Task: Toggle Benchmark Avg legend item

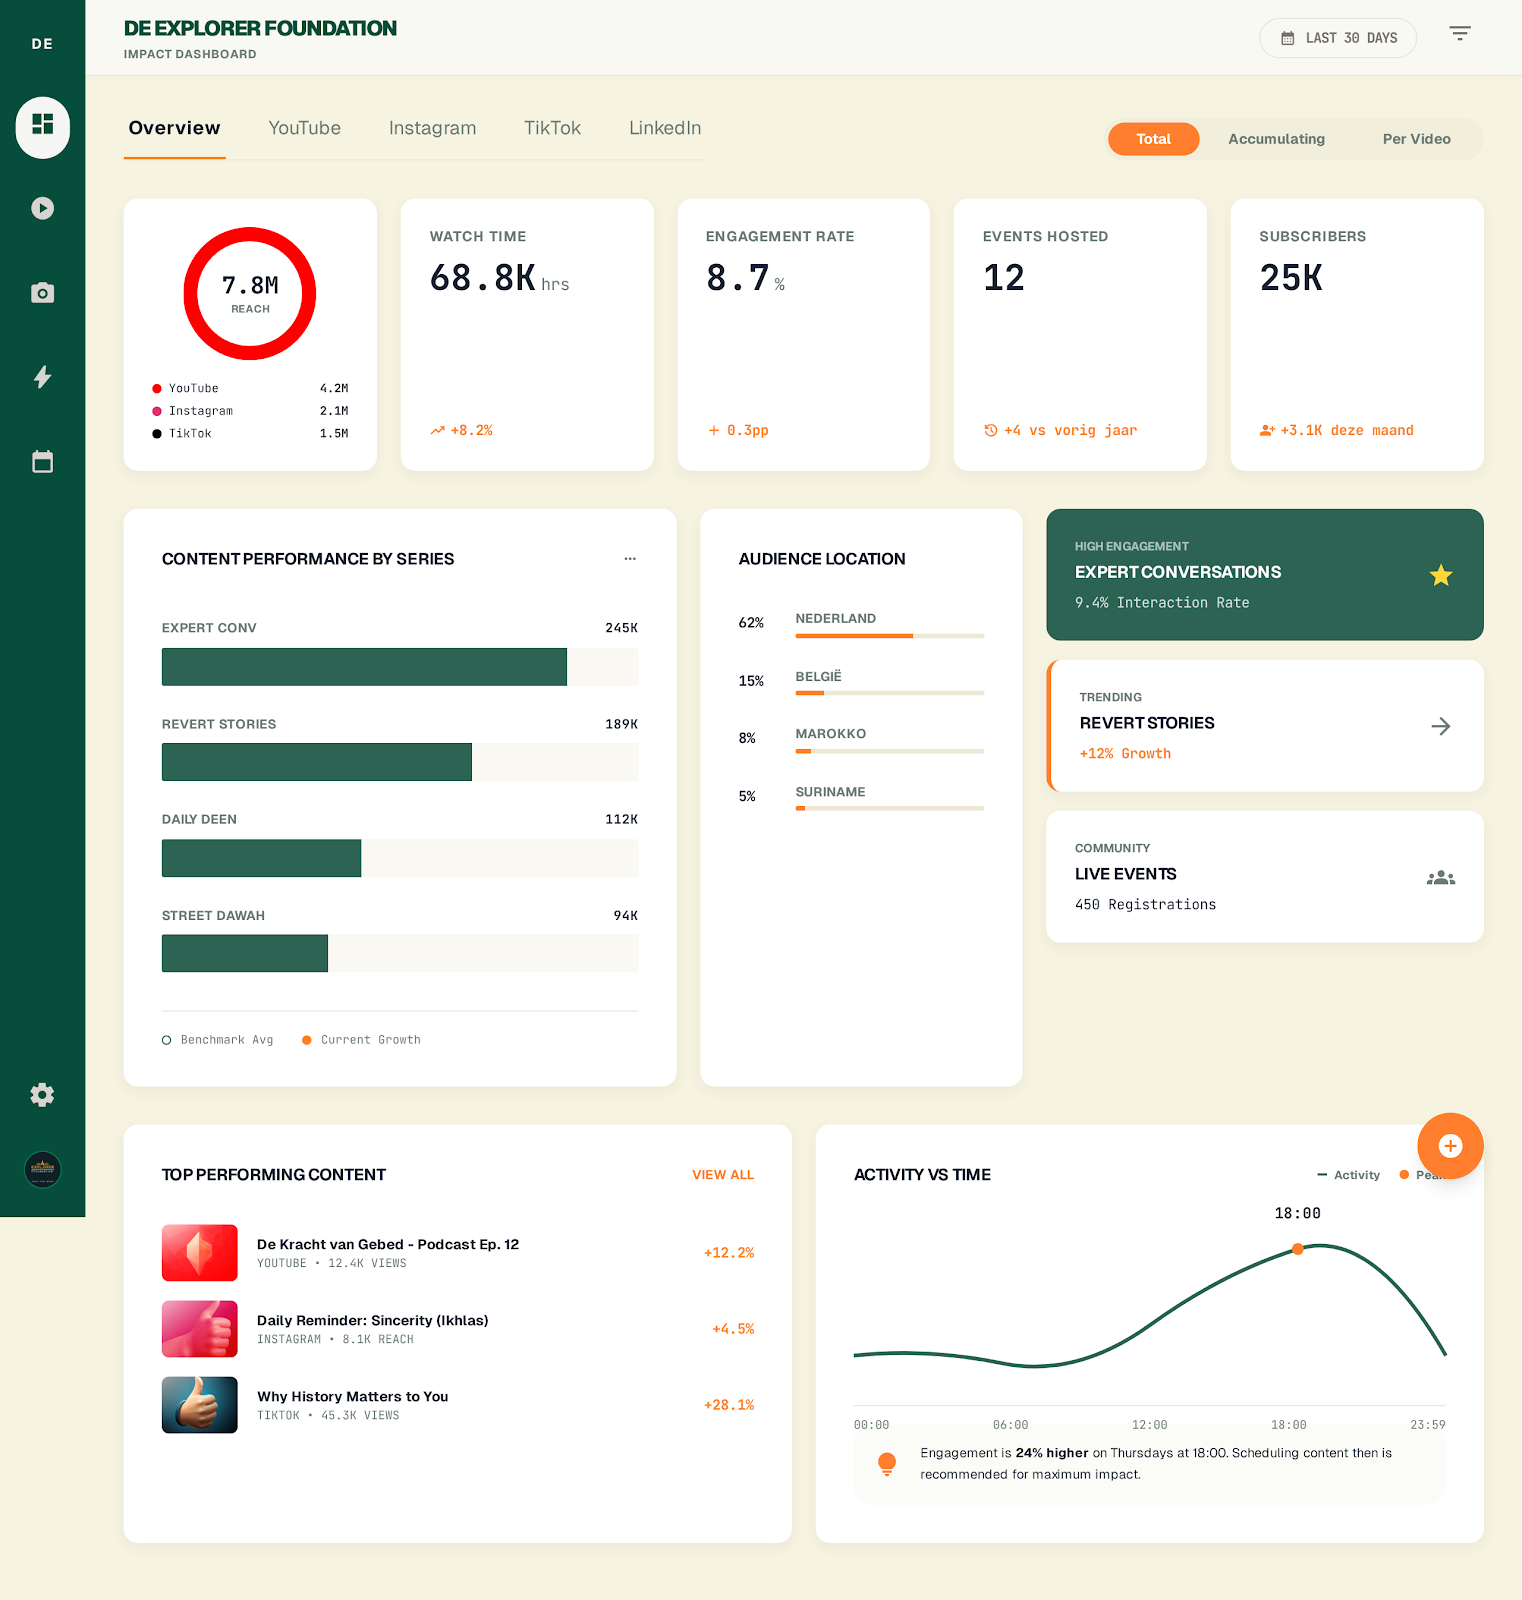Action: pyautogui.click(x=218, y=1040)
